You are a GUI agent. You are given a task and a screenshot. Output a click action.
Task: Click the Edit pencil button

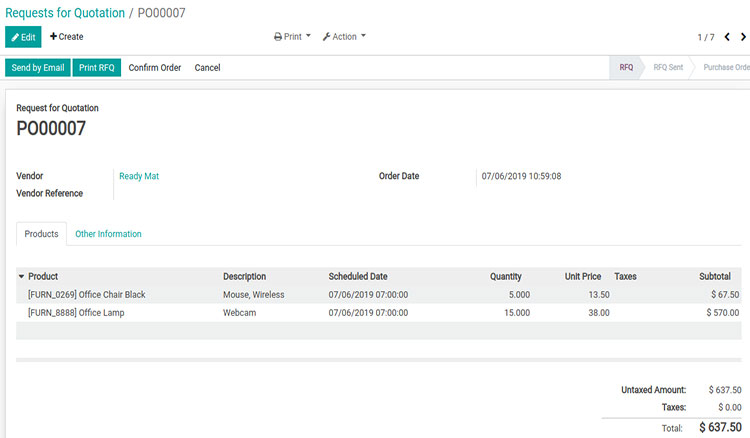click(x=23, y=37)
